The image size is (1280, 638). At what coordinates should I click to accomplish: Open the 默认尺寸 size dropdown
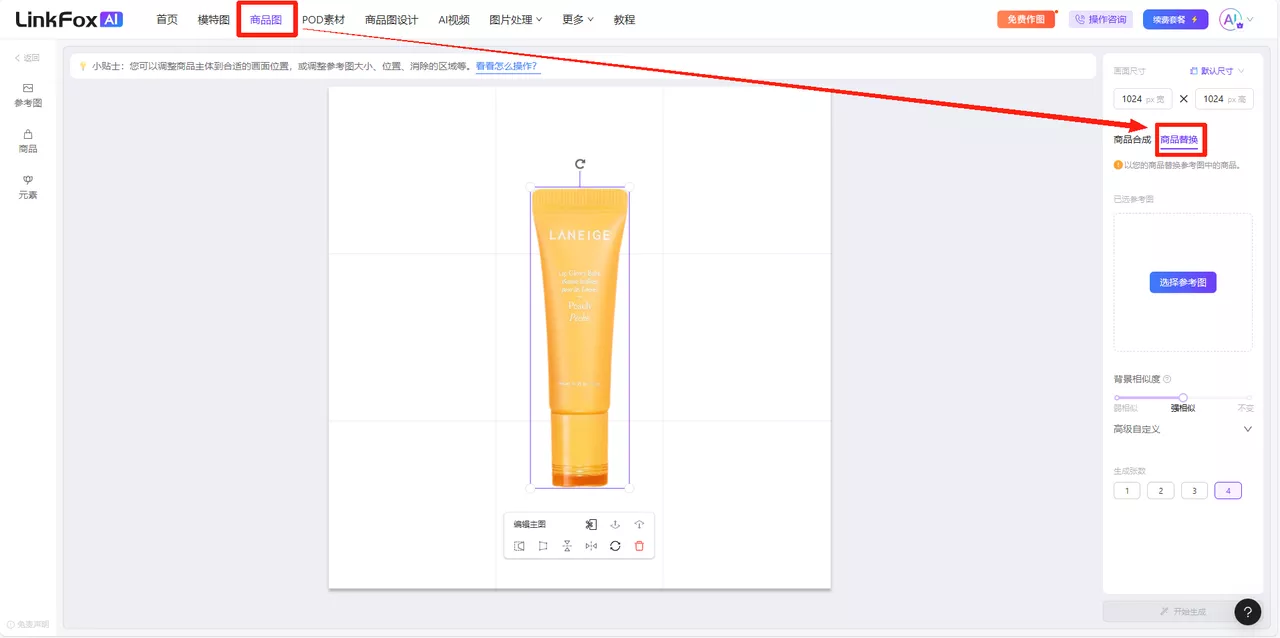[1217, 71]
